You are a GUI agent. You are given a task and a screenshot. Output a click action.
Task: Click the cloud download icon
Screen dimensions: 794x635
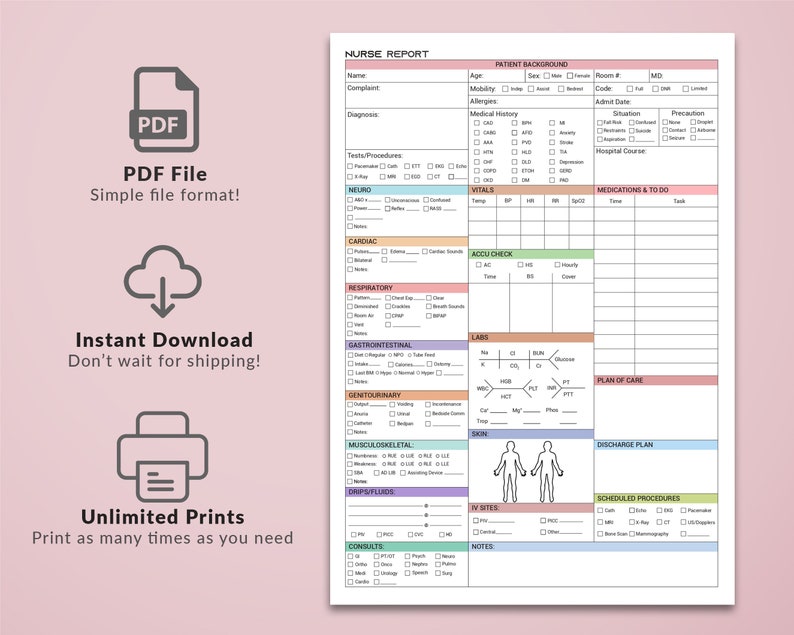tap(163, 282)
